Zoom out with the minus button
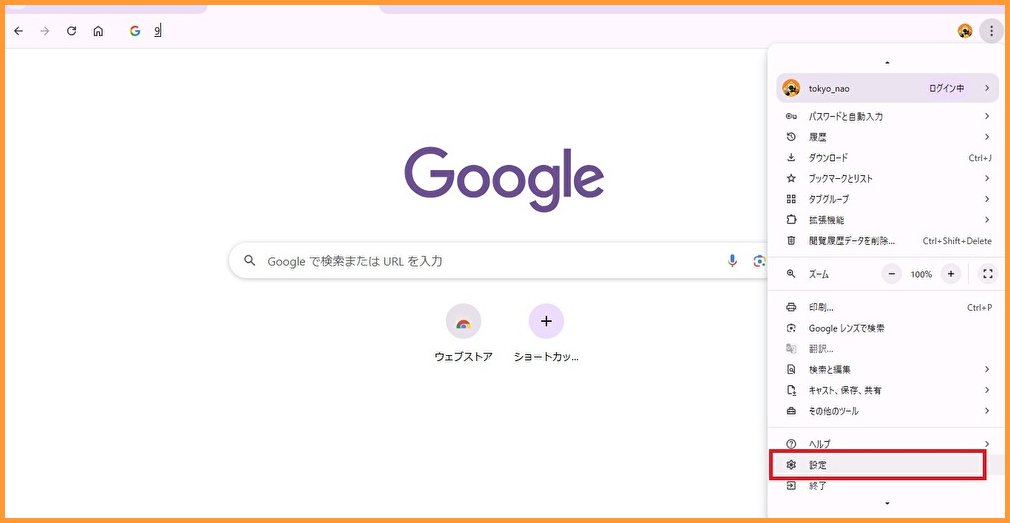The height and width of the screenshot is (523, 1010). point(891,274)
